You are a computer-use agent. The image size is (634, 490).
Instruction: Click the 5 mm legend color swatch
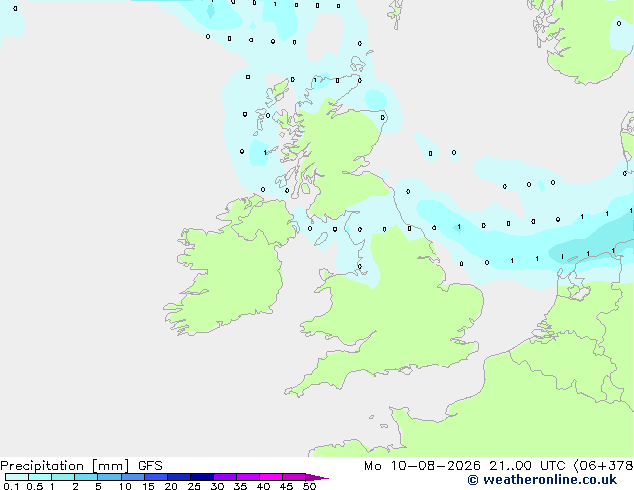tap(109, 477)
